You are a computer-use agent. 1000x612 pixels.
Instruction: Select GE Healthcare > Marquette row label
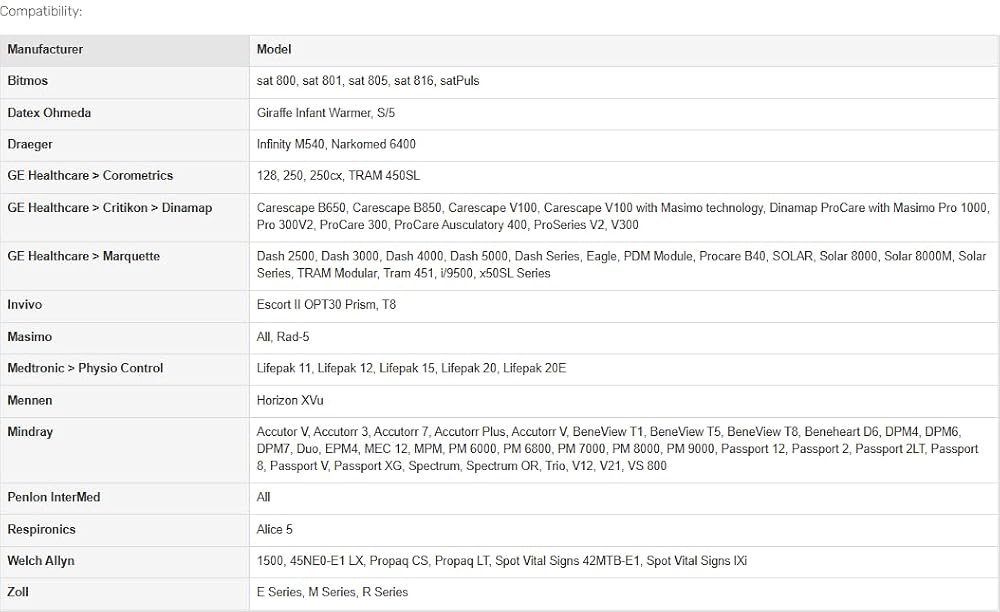[x=124, y=266]
